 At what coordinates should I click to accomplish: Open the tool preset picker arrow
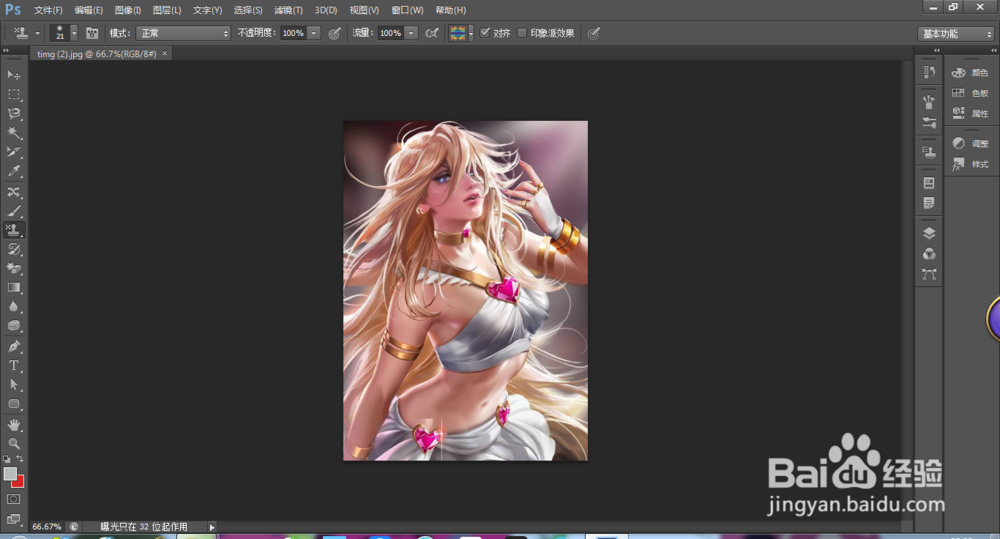(38, 33)
